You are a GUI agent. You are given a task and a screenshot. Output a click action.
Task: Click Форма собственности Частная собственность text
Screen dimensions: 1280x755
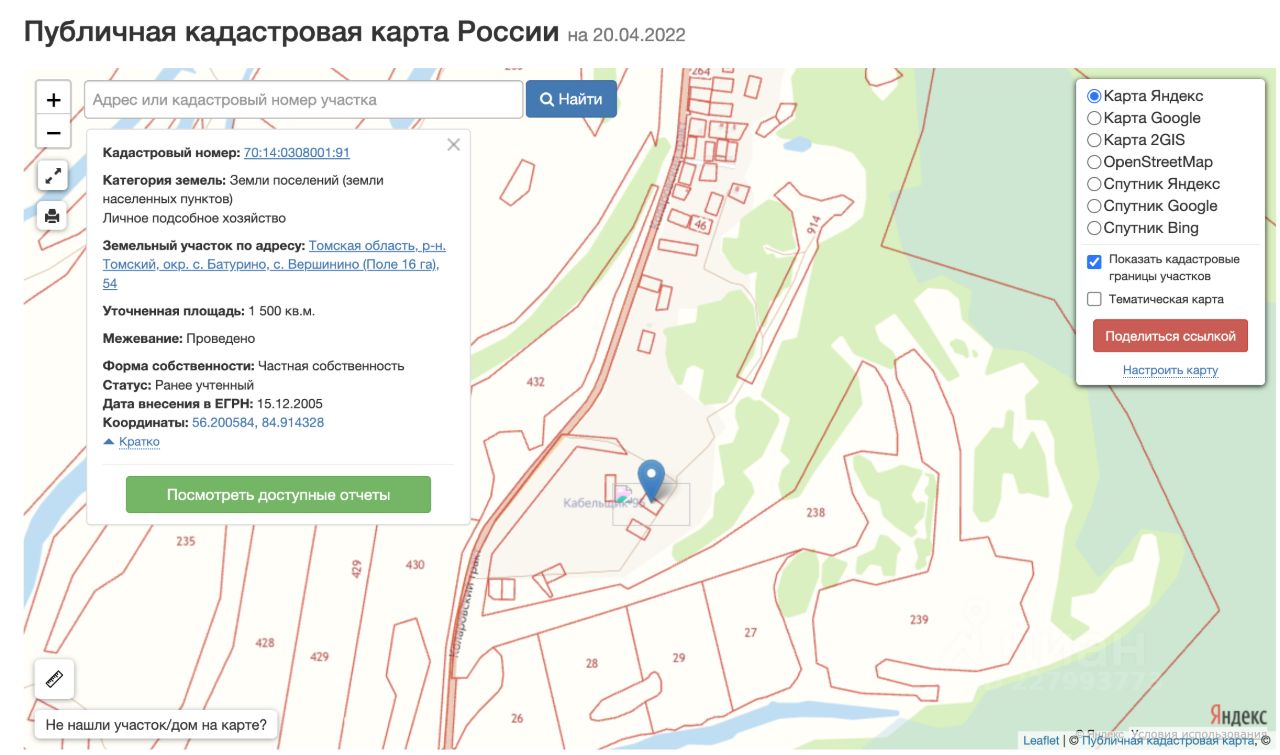pos(253,366)
